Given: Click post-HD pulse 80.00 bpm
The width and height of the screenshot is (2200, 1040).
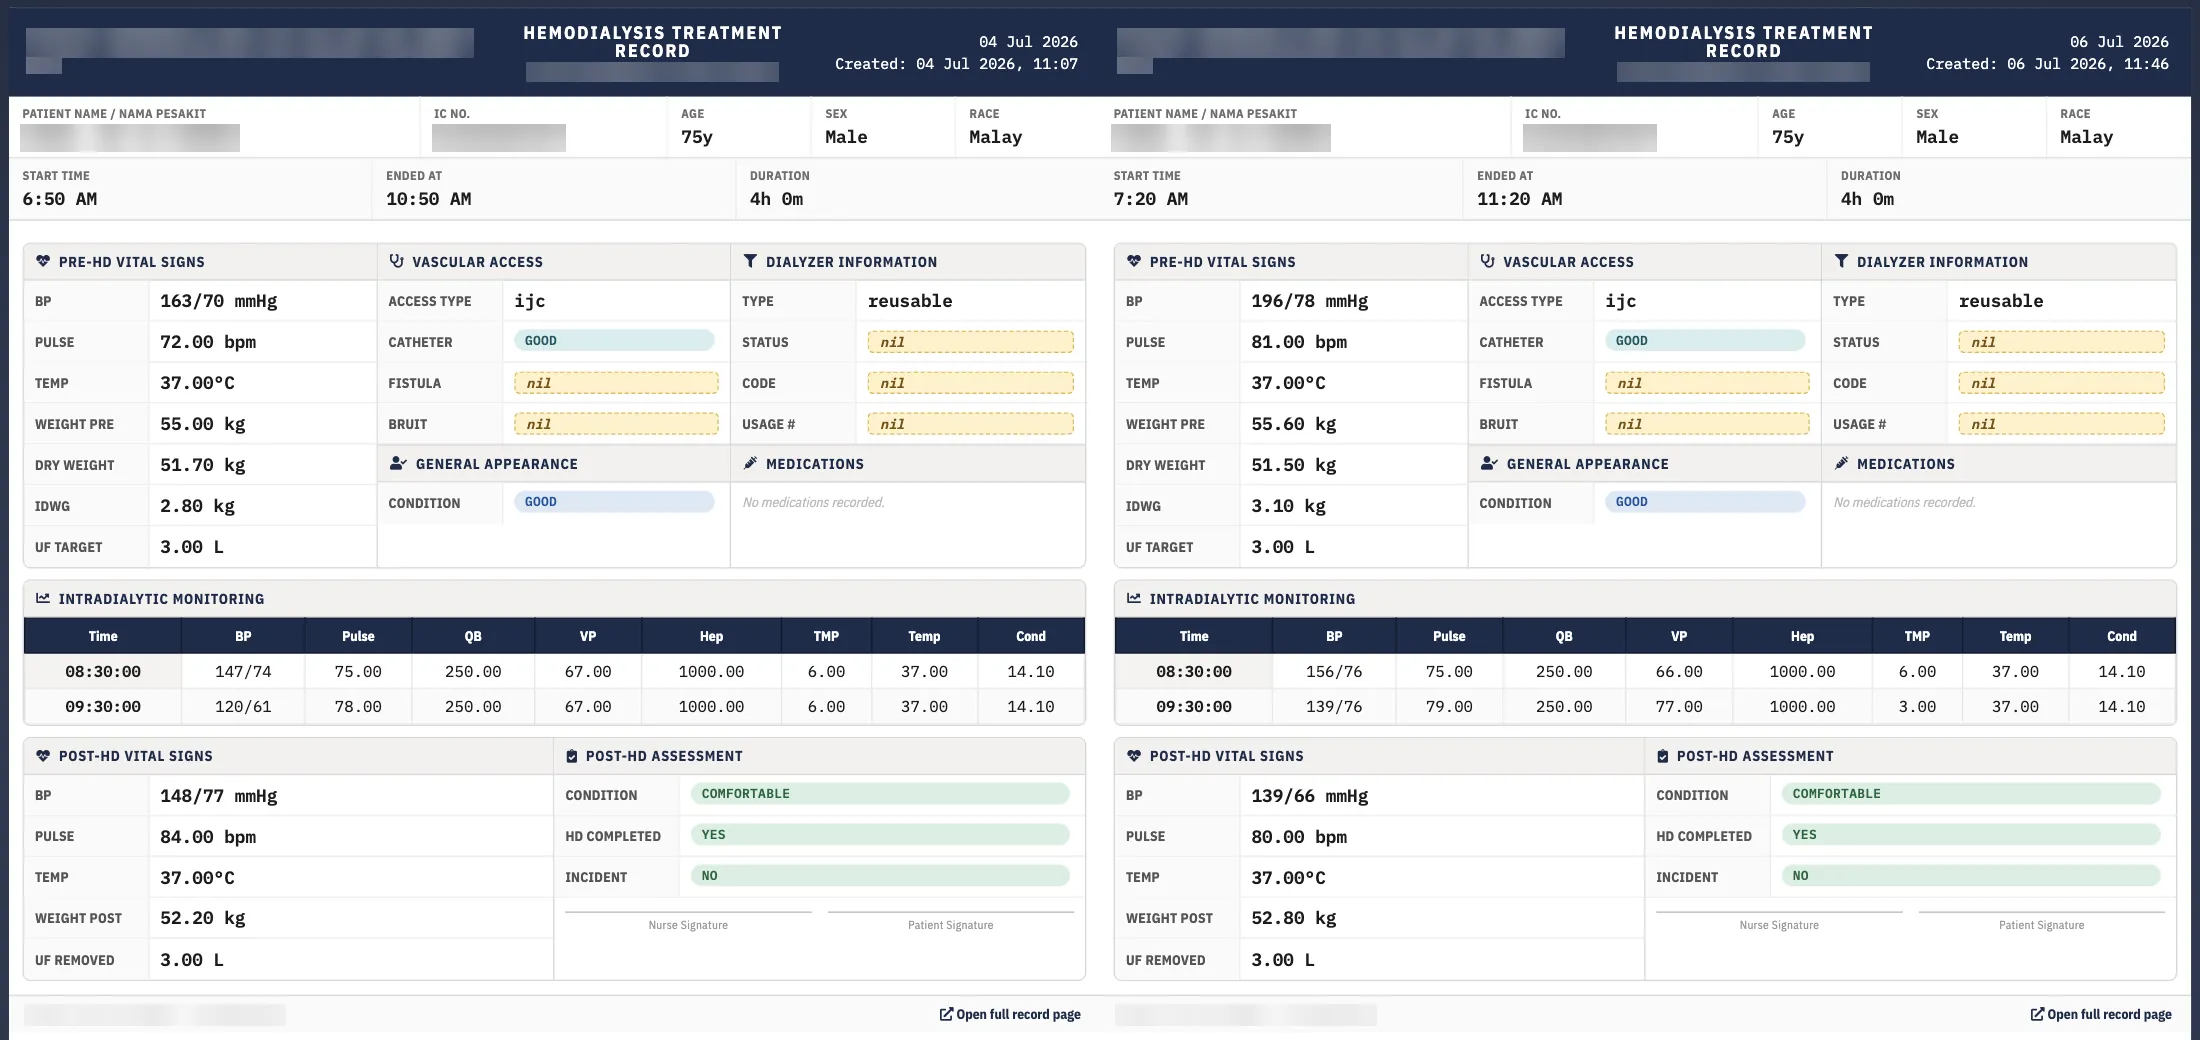Looking at the screenshot, I should 1299,837.
